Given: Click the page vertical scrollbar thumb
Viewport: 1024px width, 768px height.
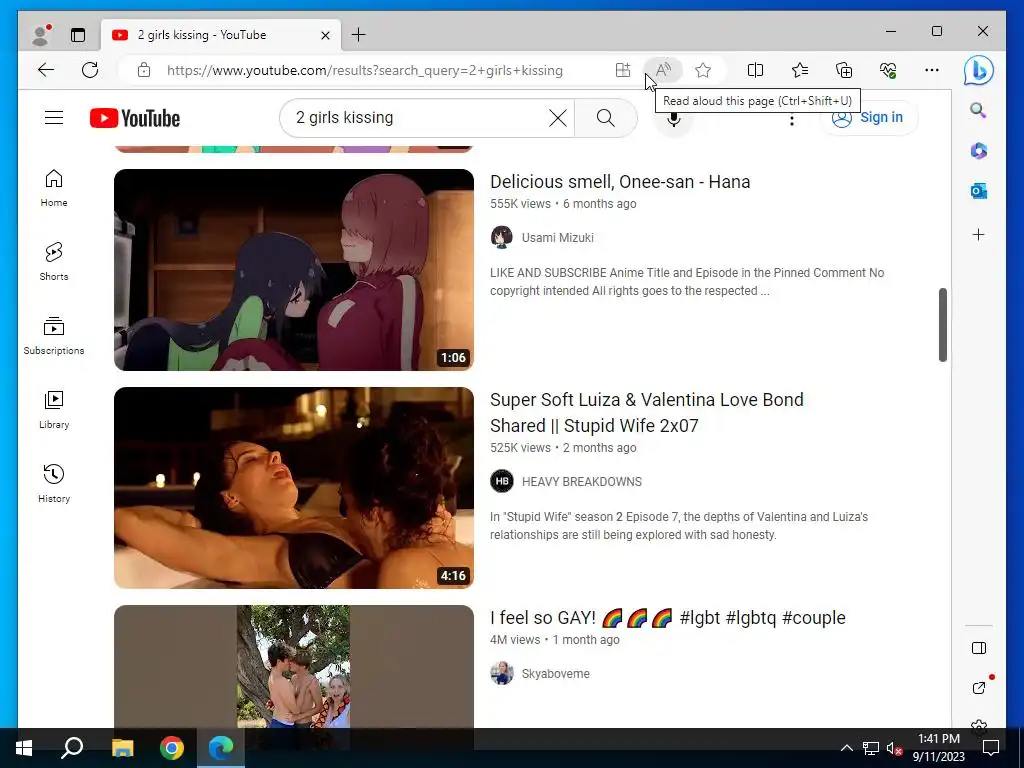Looking at the screenshot, I should click(942, 325).
